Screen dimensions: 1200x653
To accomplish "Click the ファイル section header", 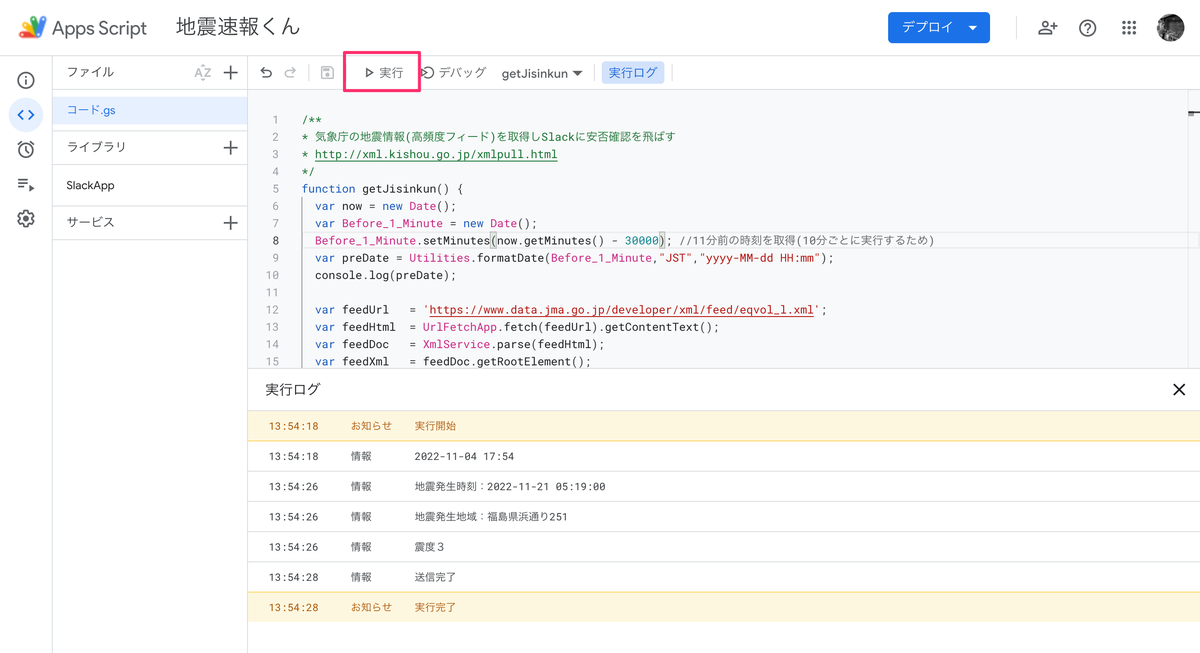I will pos(90,73).
